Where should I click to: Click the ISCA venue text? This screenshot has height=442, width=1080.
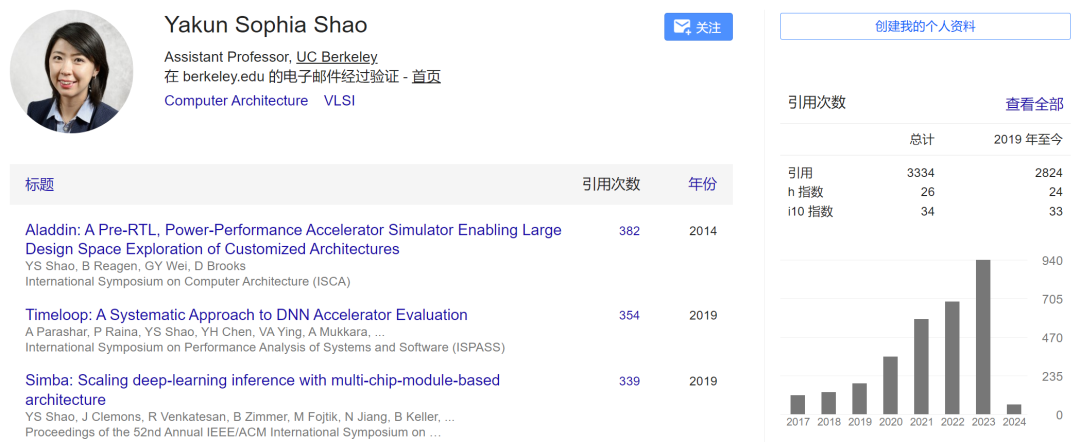pyautogui.click(x=188, y=281)
